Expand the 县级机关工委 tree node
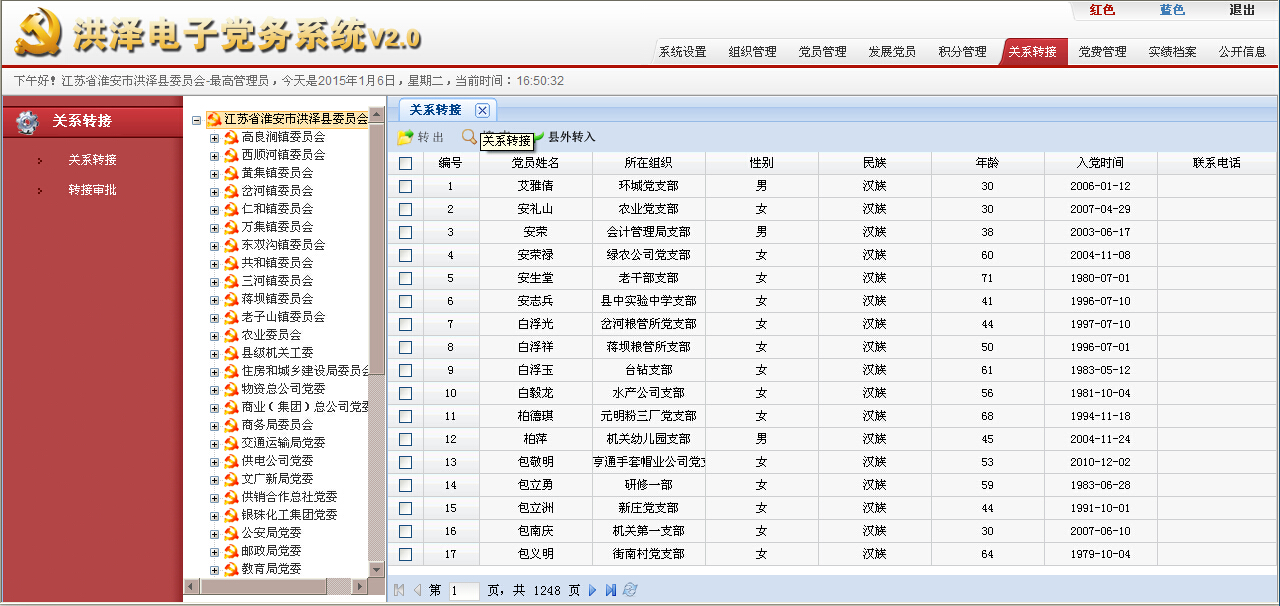The height and width of the screenshot is (606, 1280). 214,353
